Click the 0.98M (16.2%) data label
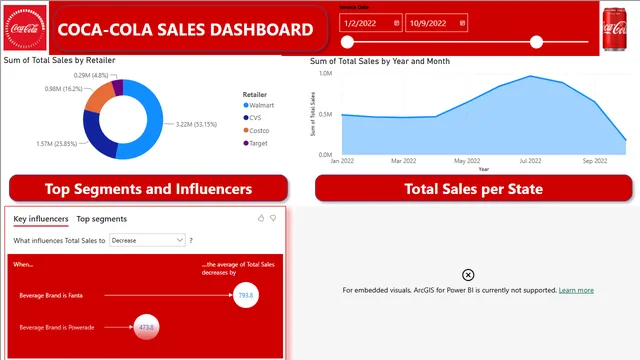640x360 pixels. 64,89
